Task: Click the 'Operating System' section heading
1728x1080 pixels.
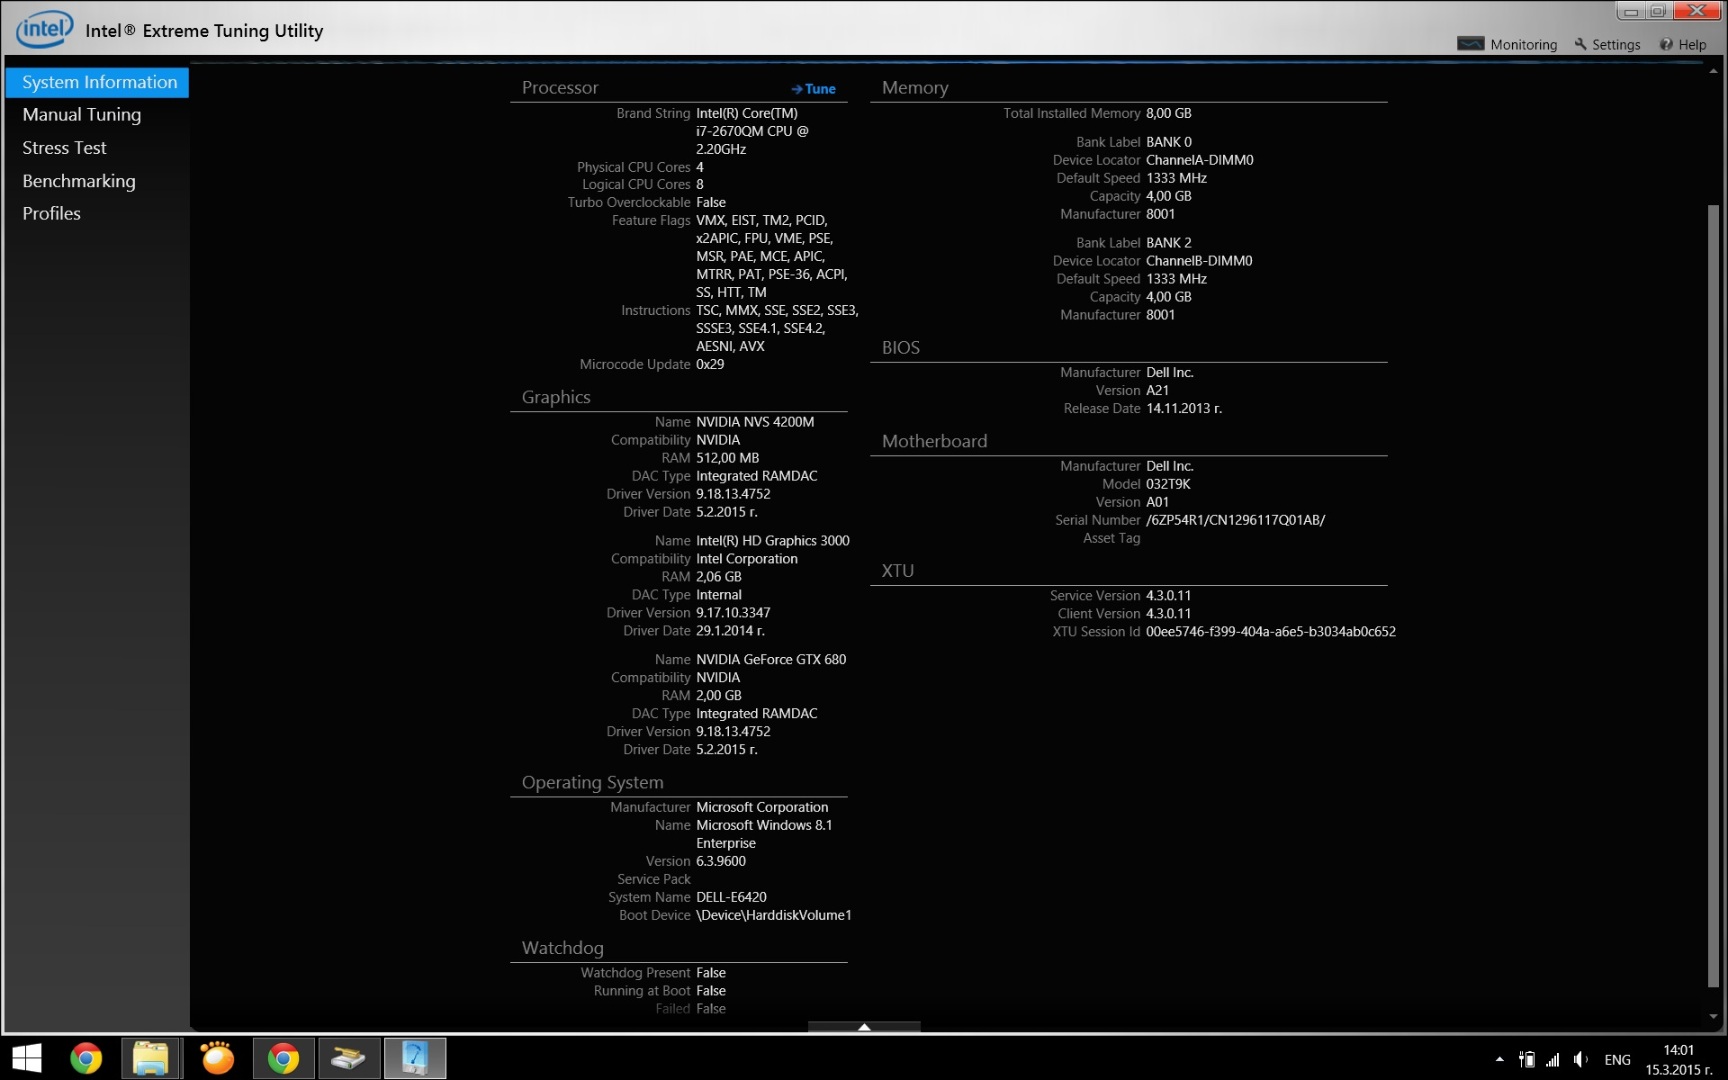Action: (x=592, y=783)
